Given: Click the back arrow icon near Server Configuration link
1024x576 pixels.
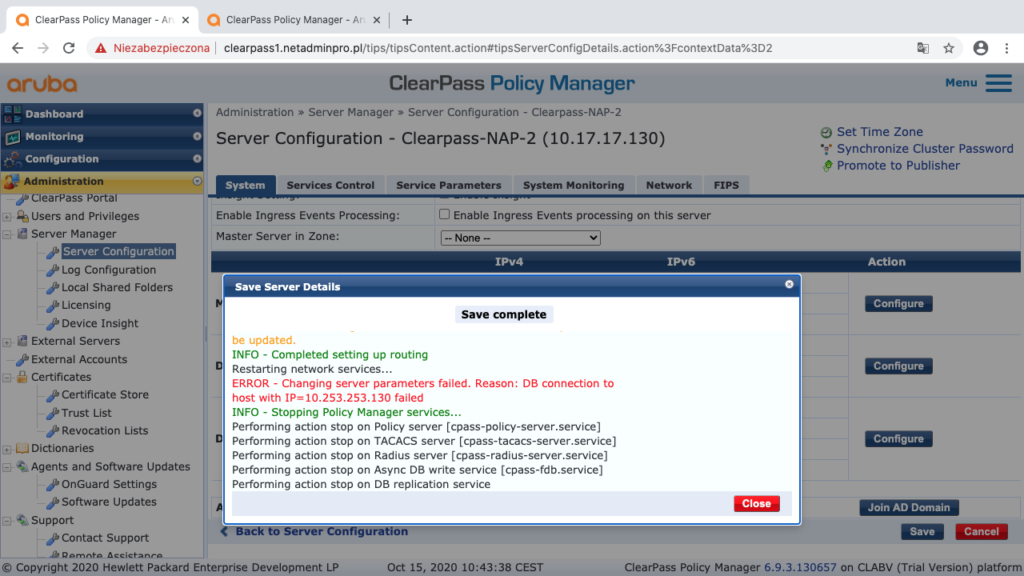Looking at the screenshot, I should [x=224, y=532].
